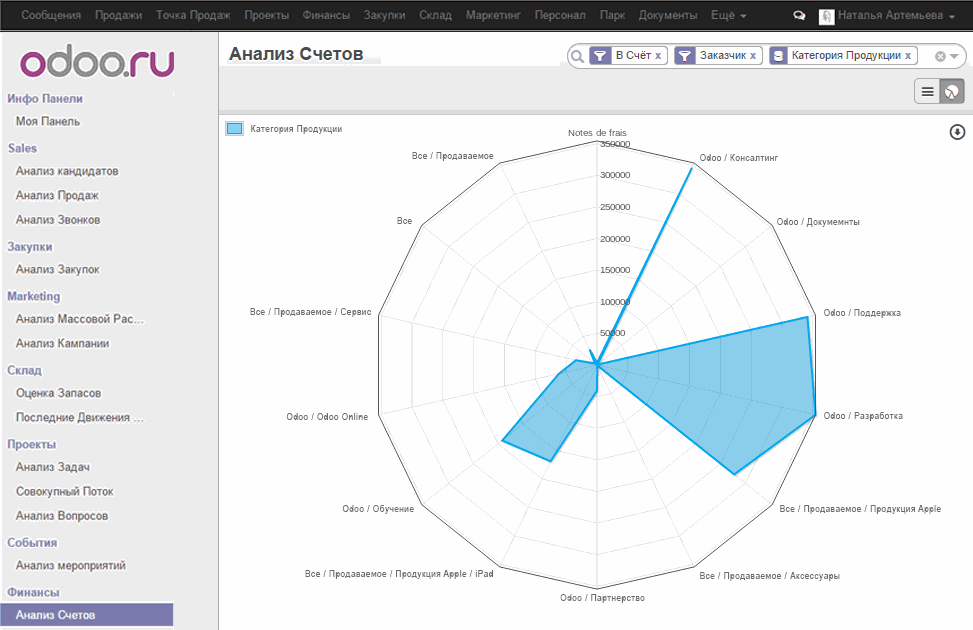The width and height of the screenshot is (973, 630).
Task: Open the Точка Продаж menu
Action: (193, 15)
